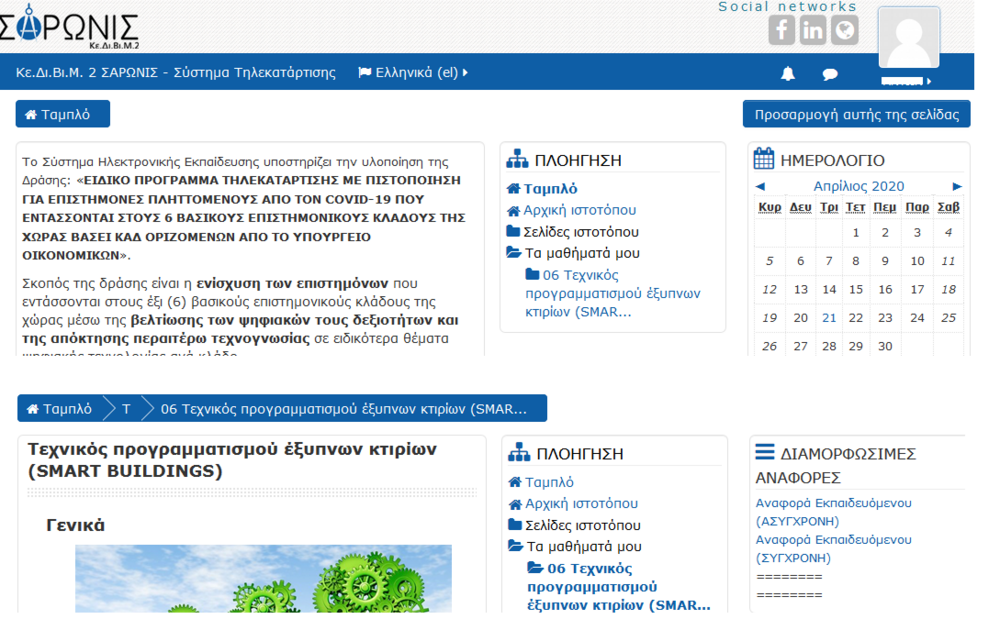Open Αναφορά Εκπαιδευόμενου (ΑΣΥΓΧΡΟΝΗ) link
This screenshot has height=630, width=1000.
pyautogui.click(x=833, y=512)
